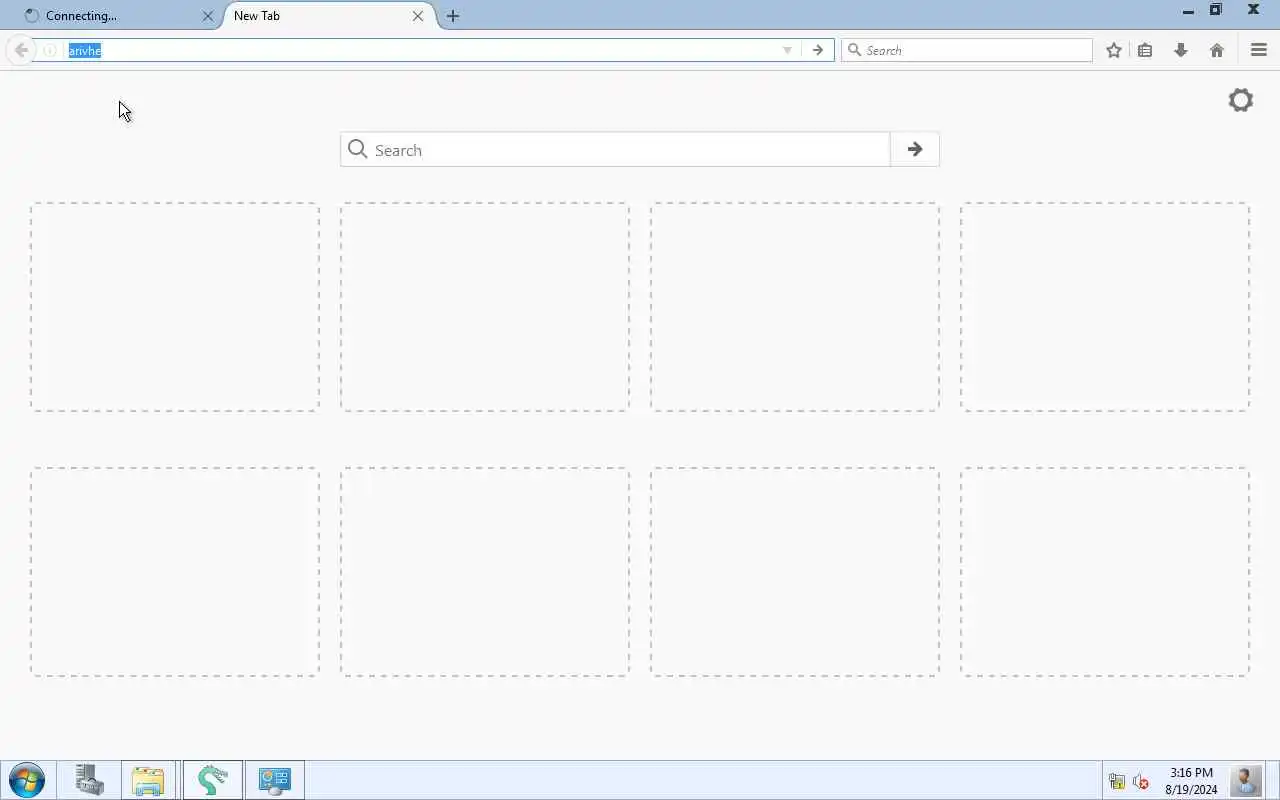
Task: Submit search with the arrow button
Action: coord(915,150)
